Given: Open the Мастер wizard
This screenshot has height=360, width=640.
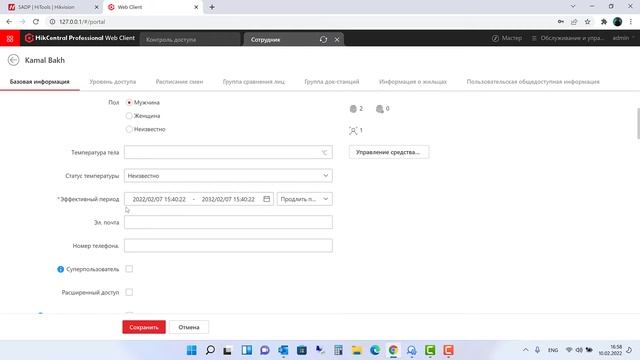Looking at the screenshot, I should [507, 38].
